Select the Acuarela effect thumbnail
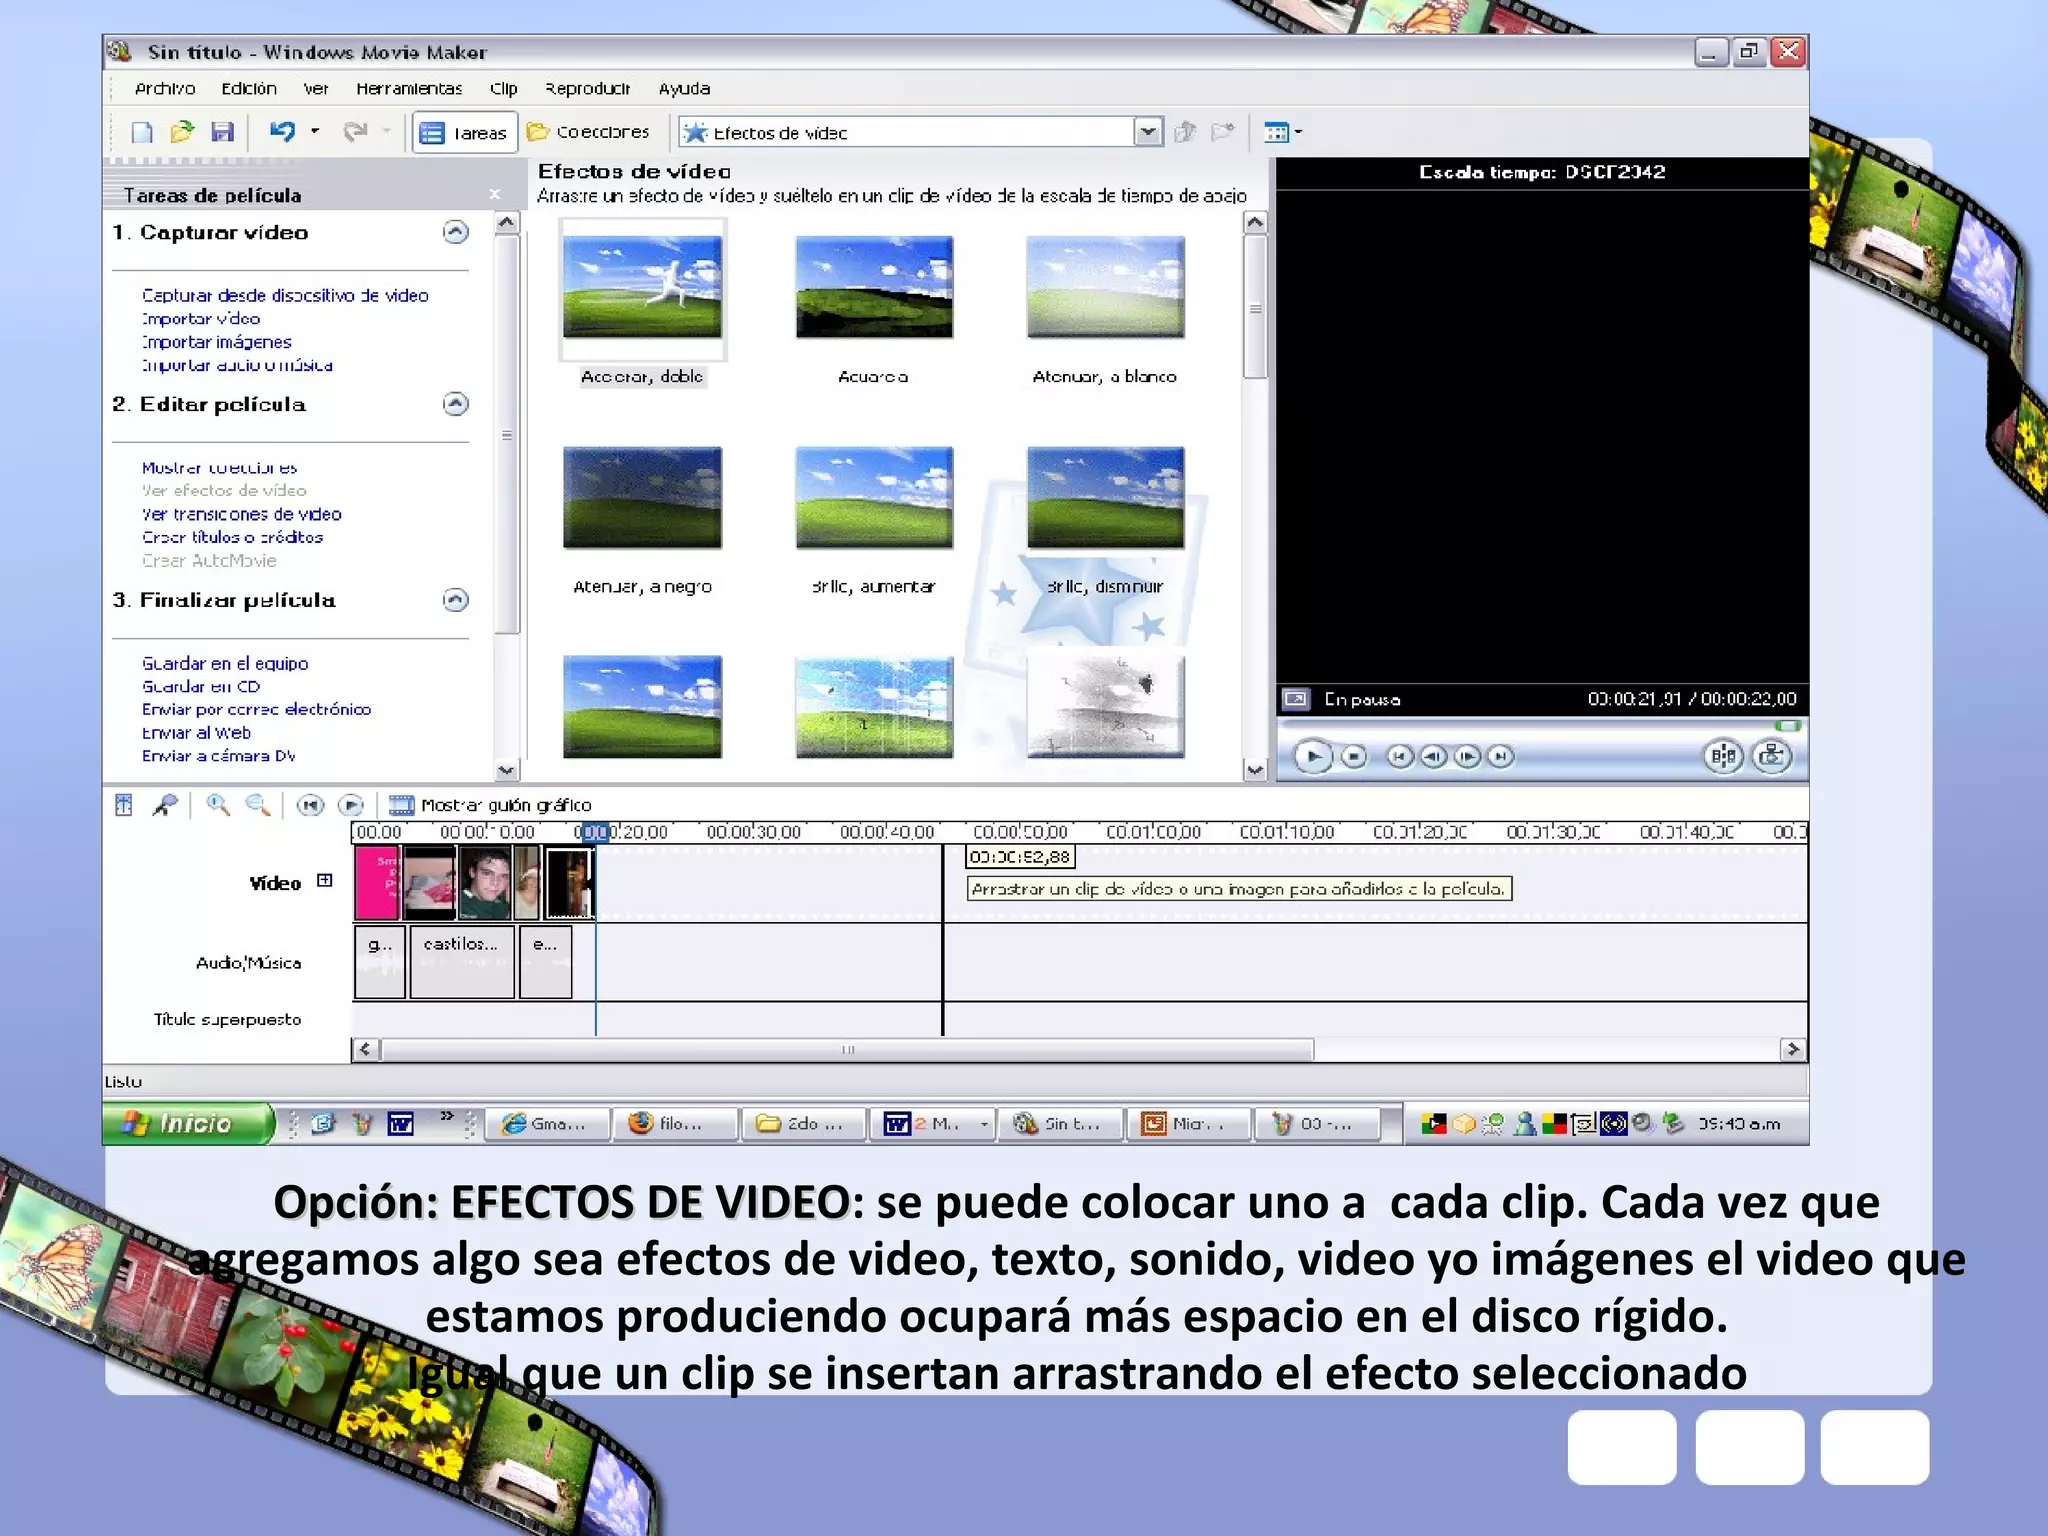This screenshot has width=2048, height=1536. click(x=874, y=288)
